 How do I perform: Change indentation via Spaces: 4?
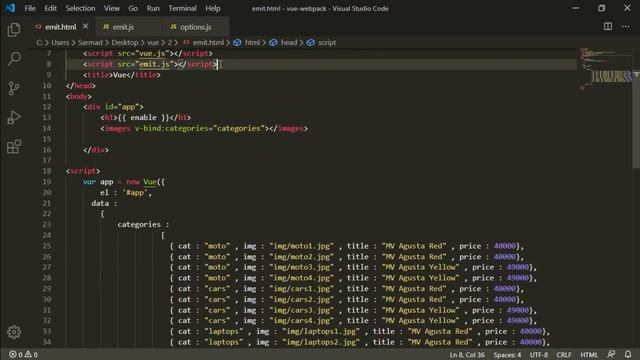tap(507, 355)
